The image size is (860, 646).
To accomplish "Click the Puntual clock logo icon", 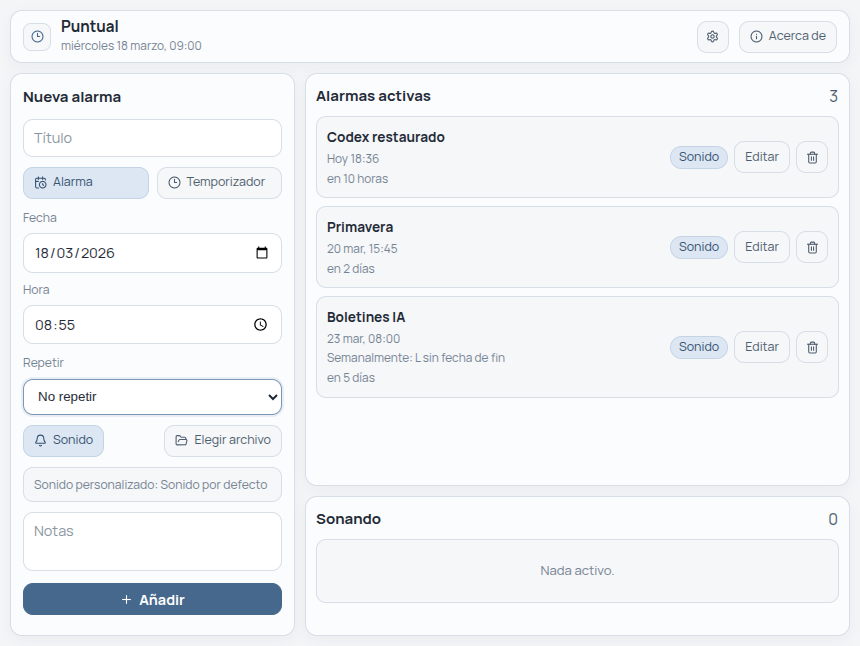I will [x=37, y=37].
